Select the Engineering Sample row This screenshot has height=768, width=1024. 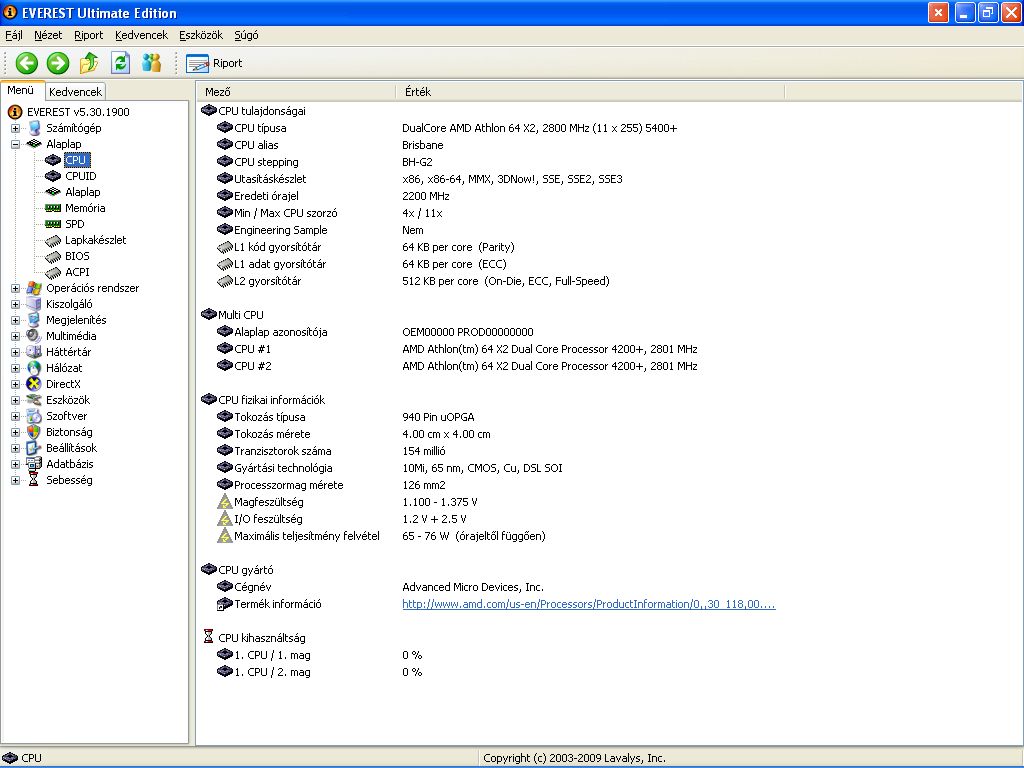point(321,230)
